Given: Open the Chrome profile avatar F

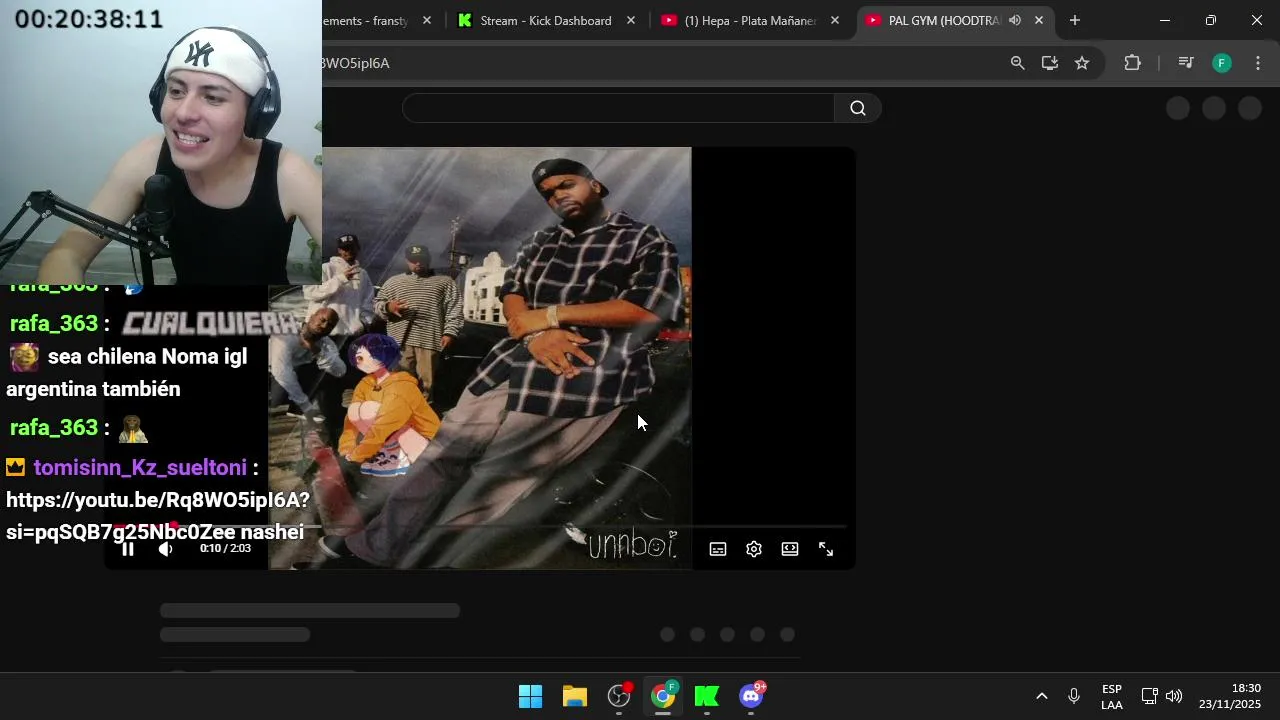Looking at the screenshot, I should 1222,63.
